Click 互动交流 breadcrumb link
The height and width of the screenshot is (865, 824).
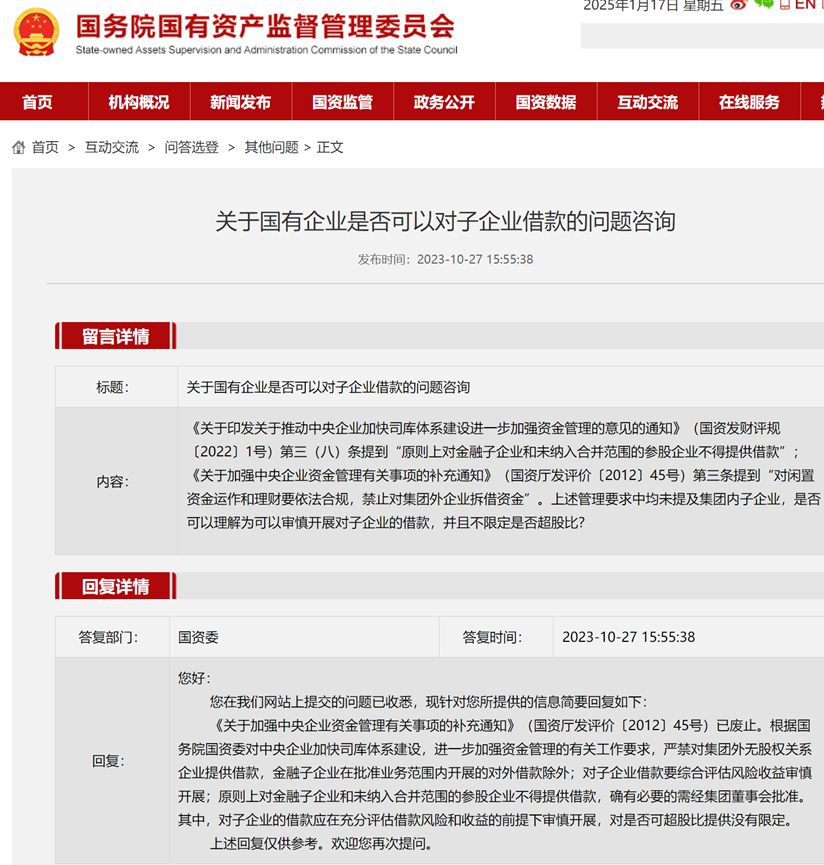click(x=111, y=147)
